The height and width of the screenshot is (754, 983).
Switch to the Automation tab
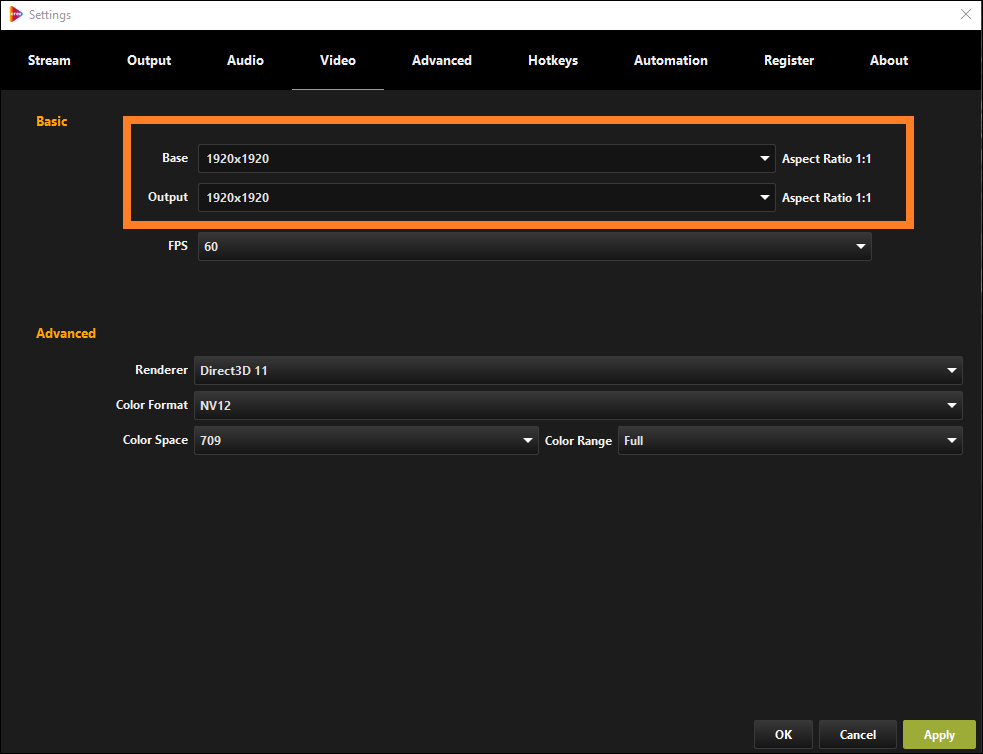click(670, 60)
